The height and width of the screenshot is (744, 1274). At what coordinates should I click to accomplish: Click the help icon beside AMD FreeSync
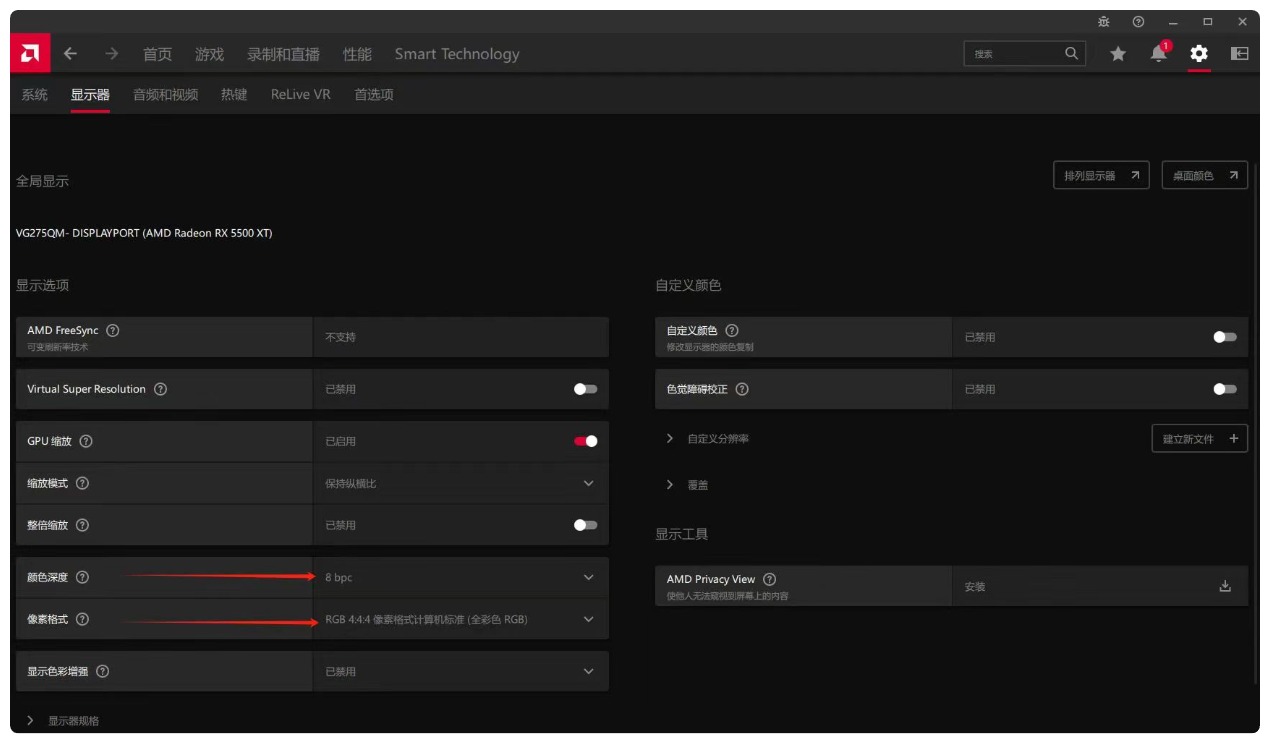113,331
